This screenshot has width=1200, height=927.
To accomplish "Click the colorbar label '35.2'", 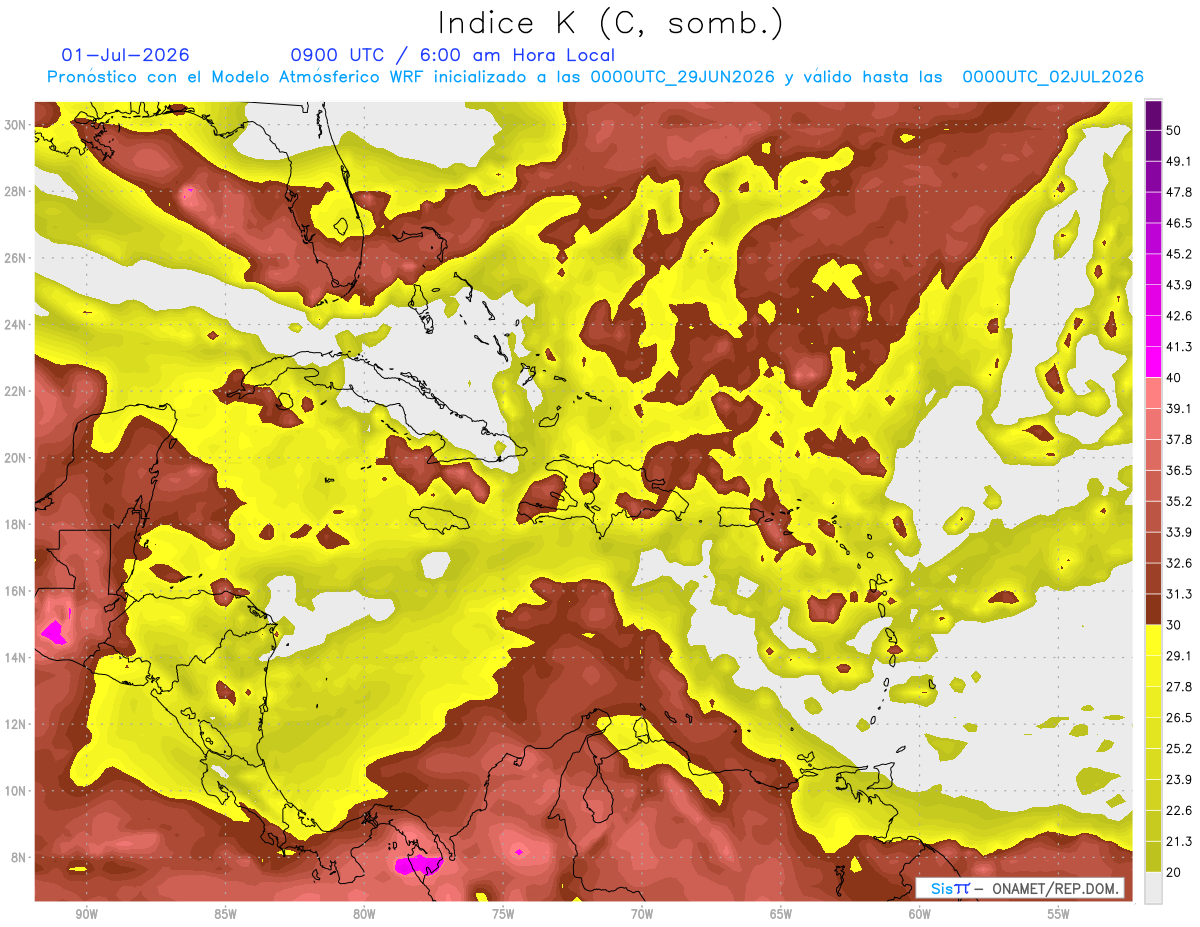I will point(1178,501).
